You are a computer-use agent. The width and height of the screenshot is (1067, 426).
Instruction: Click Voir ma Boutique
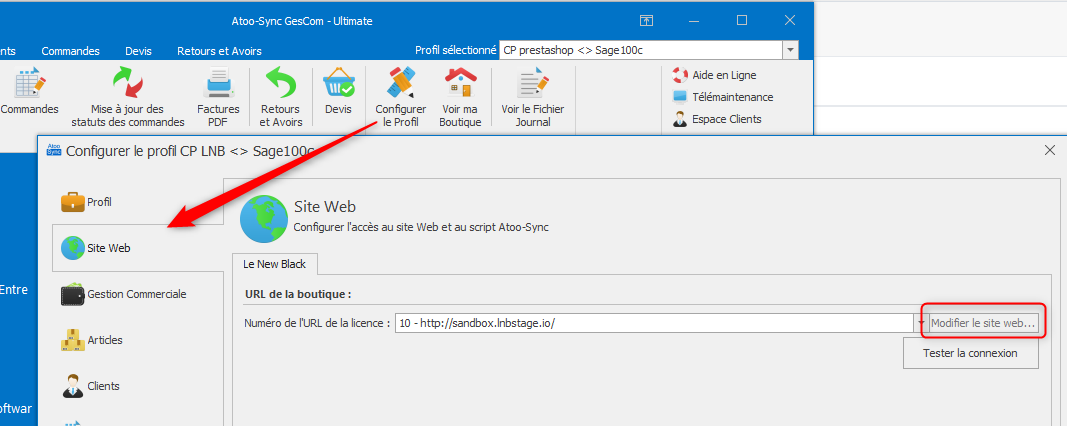460,97
